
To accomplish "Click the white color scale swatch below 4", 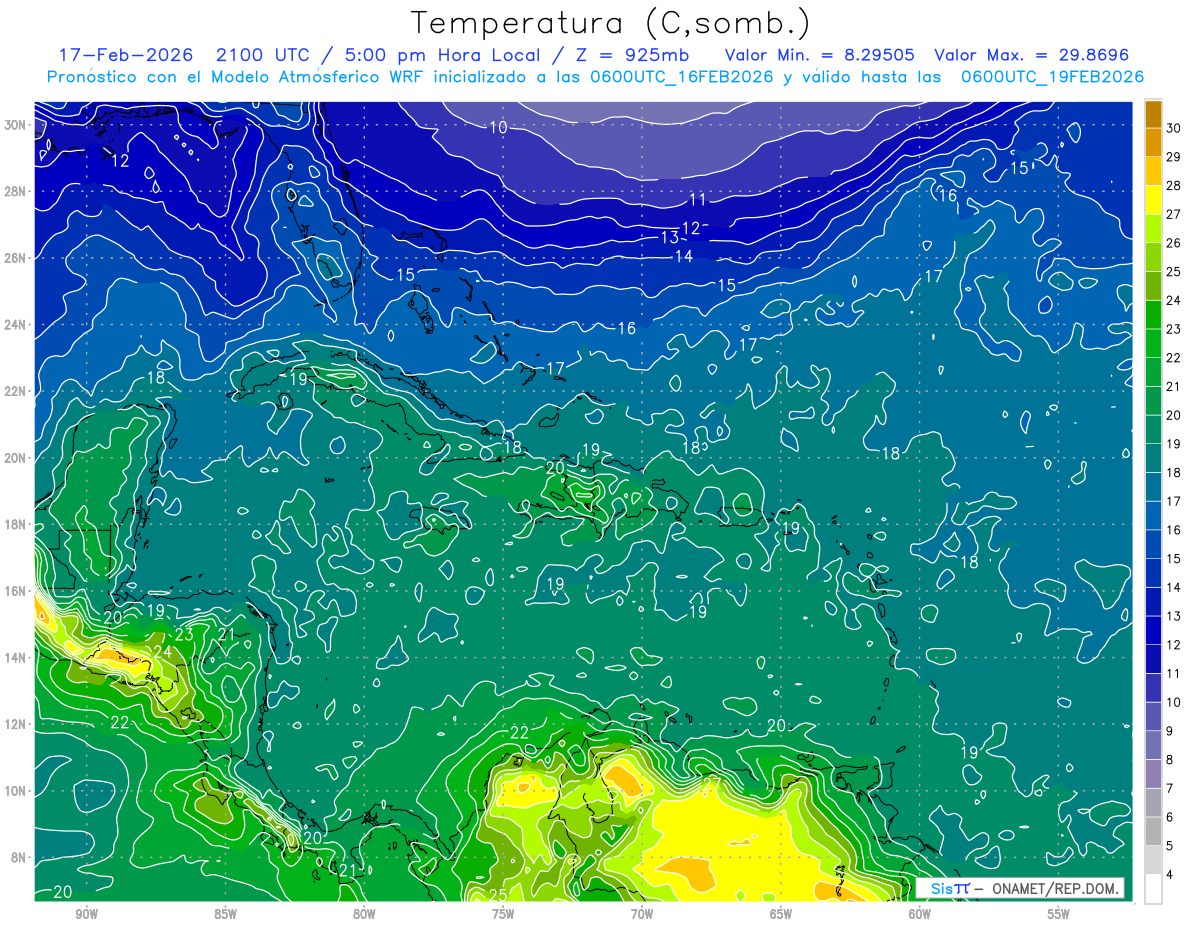I will (1153, 888).
